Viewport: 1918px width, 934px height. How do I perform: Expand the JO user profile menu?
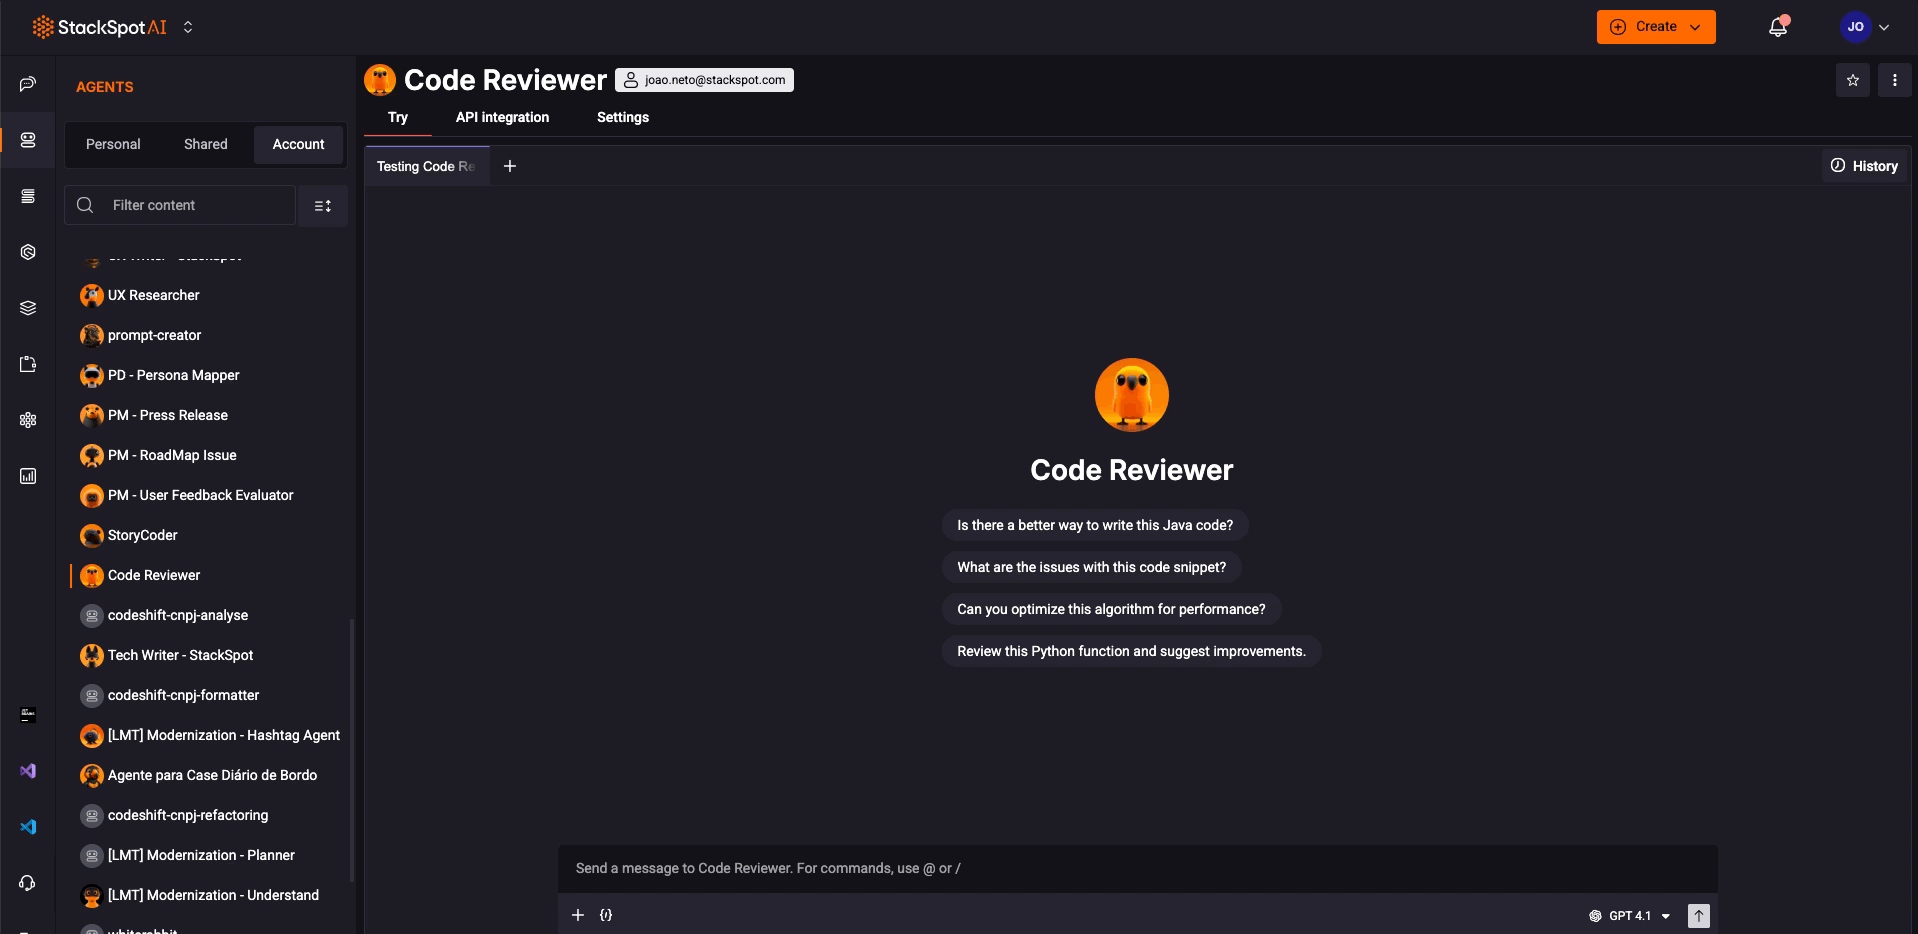[1865, 27]
